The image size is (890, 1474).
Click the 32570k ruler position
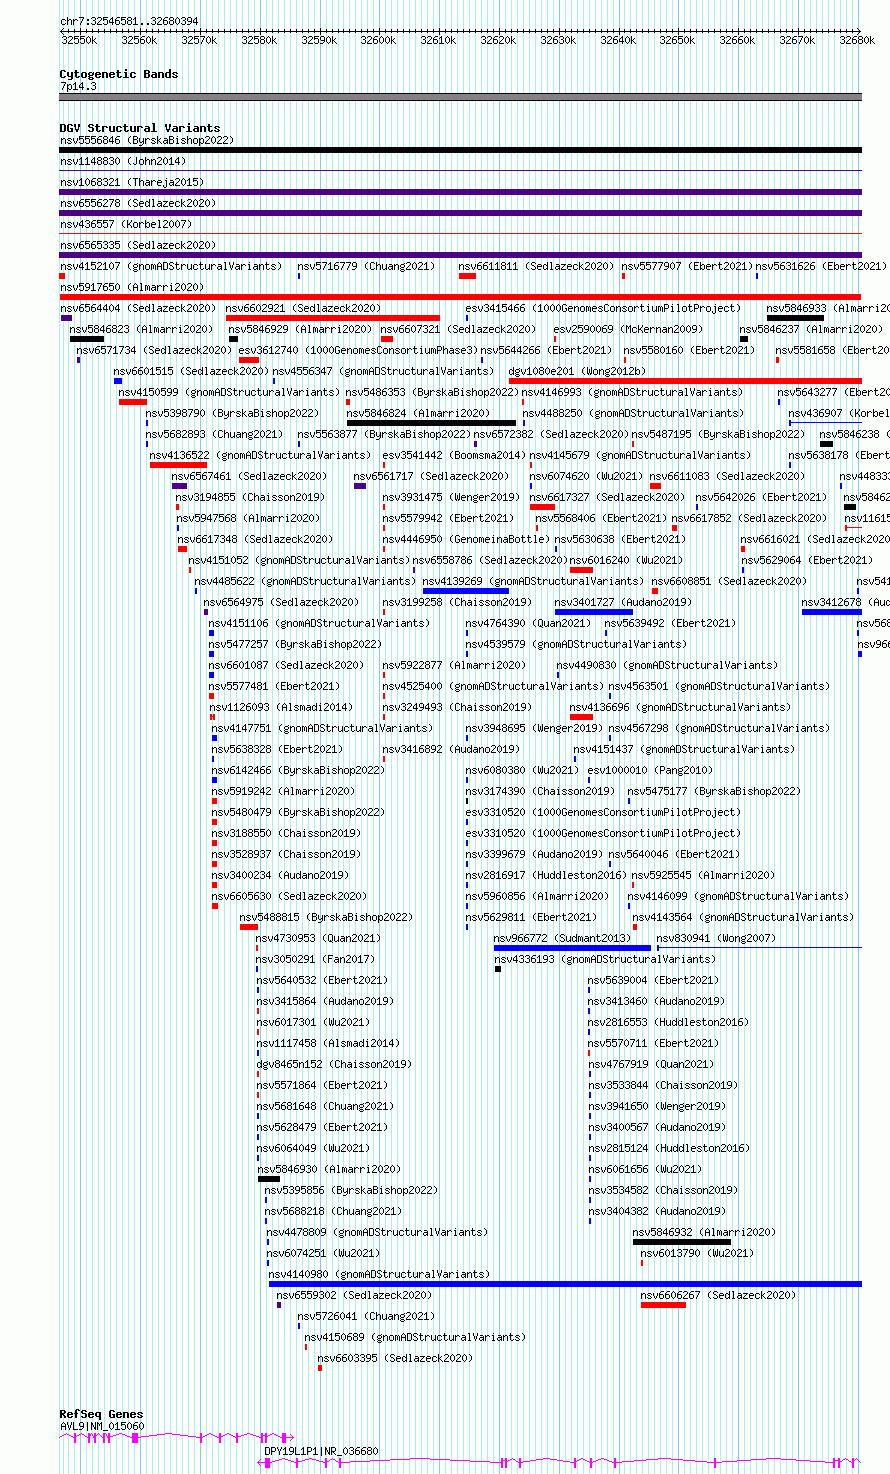pyautogui.click(x=198, y=40)
